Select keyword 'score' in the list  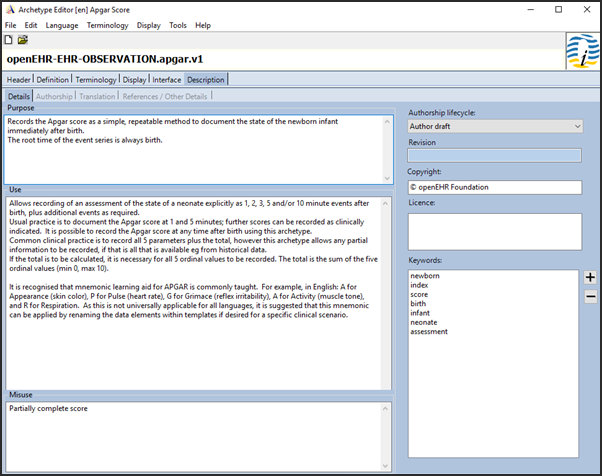tap(419, 294)
